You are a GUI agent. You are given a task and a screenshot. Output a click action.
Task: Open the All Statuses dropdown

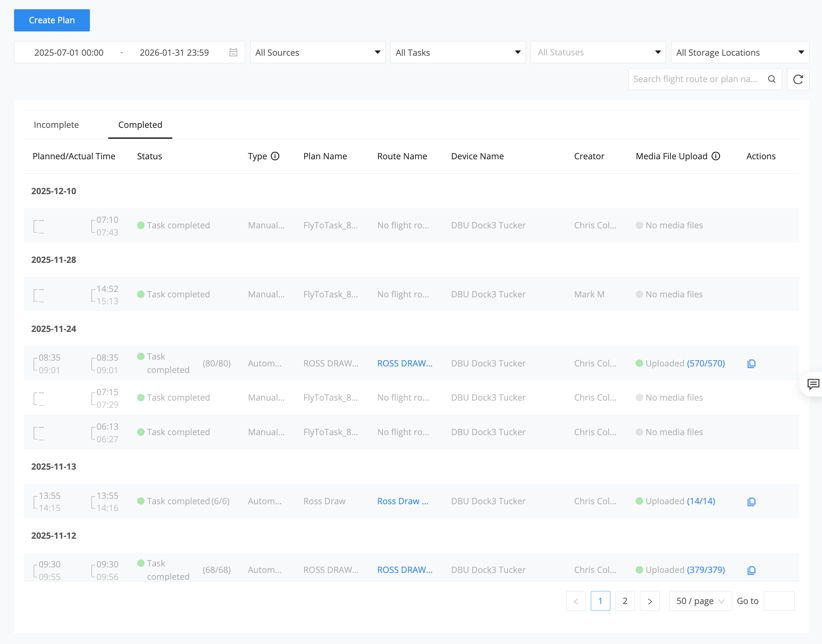pyautogui.click(x=598, y=52)
